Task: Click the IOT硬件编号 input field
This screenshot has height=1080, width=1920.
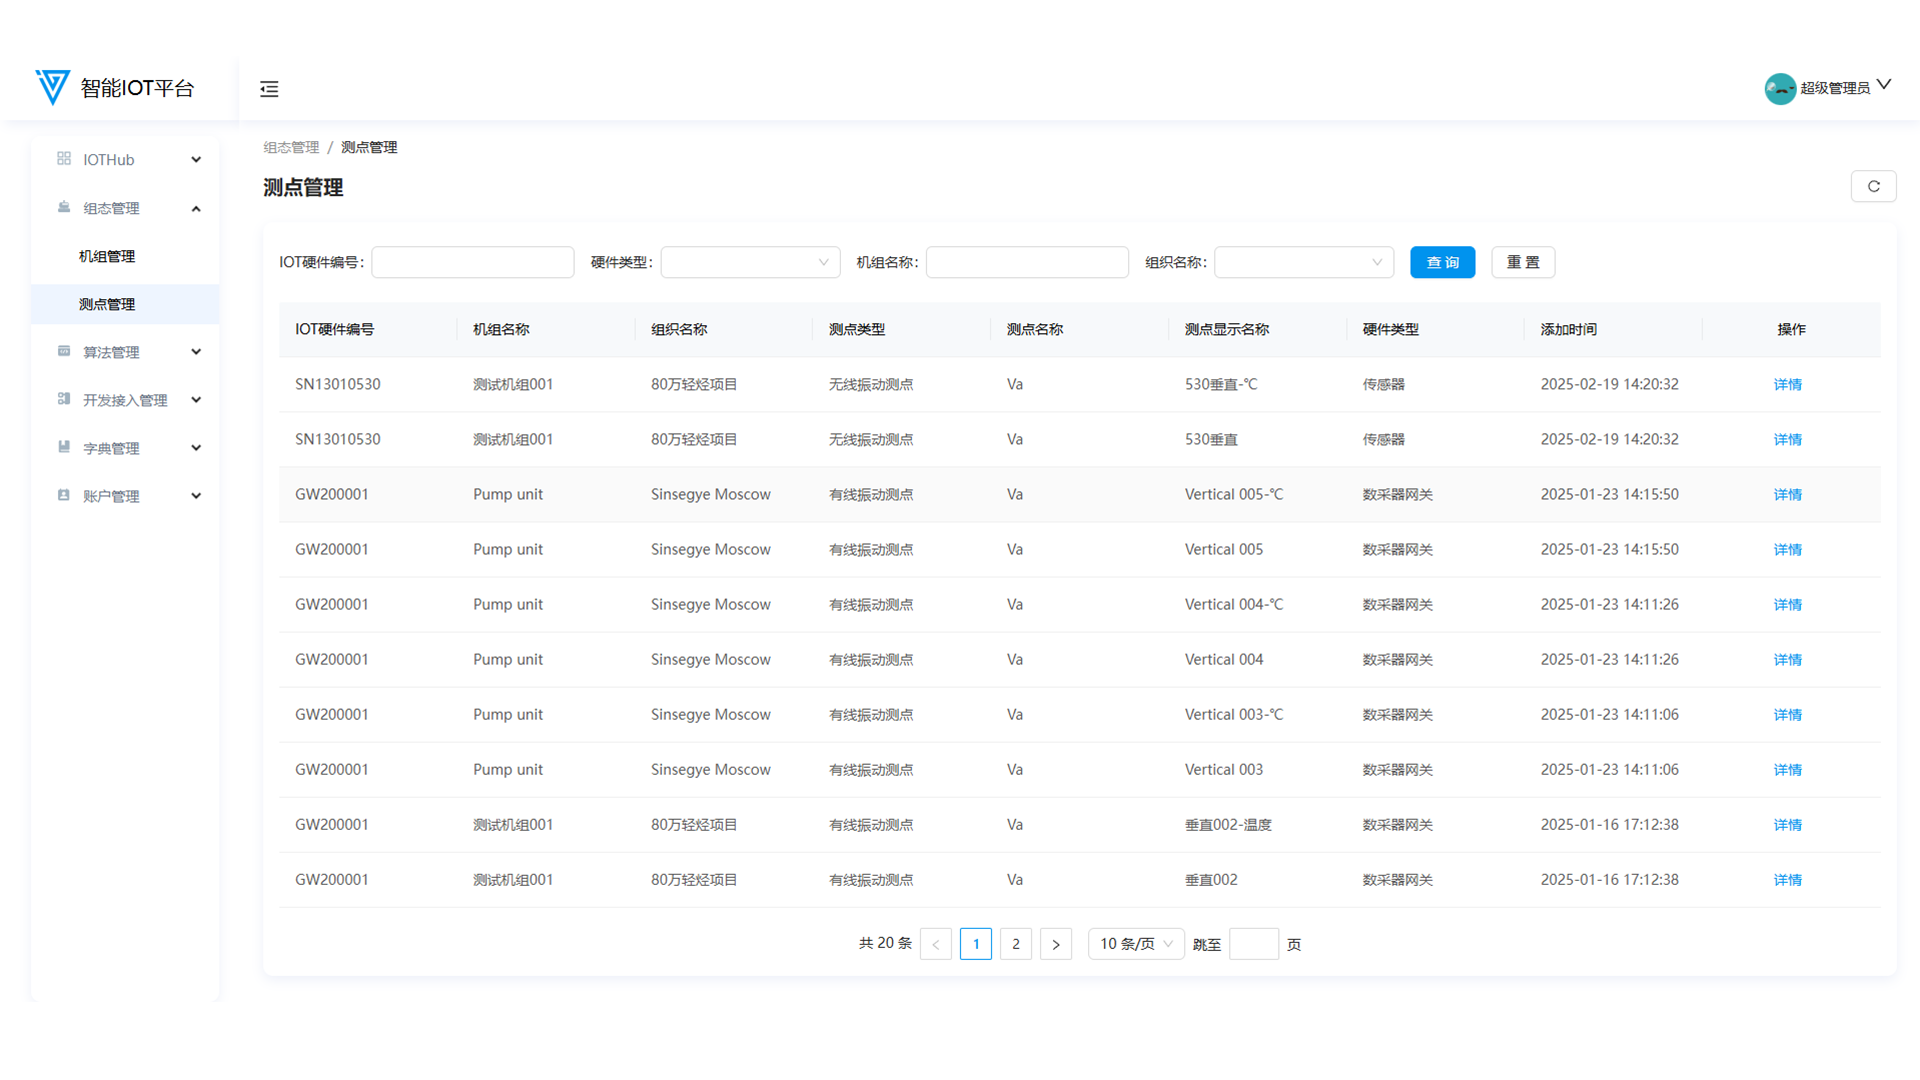Action: pyautogui.click(x=473, y=262)
